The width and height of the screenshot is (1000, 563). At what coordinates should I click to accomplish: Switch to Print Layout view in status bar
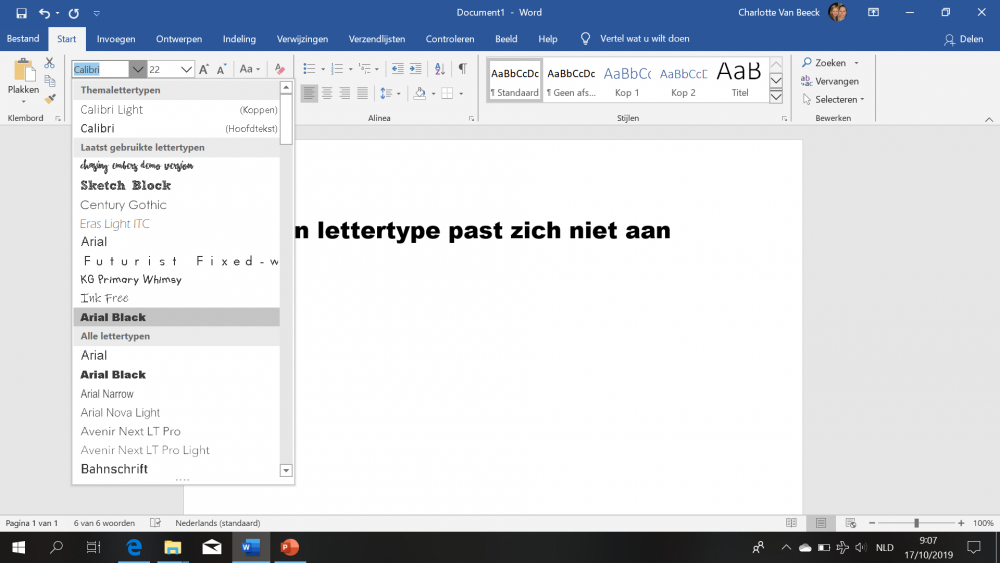[x=820, y=523]
